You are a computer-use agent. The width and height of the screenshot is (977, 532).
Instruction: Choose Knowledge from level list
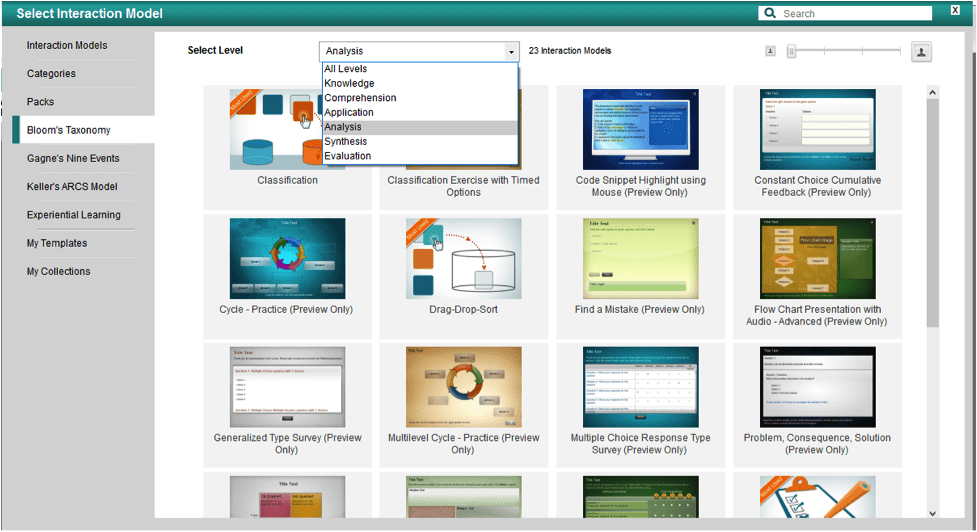420,83
